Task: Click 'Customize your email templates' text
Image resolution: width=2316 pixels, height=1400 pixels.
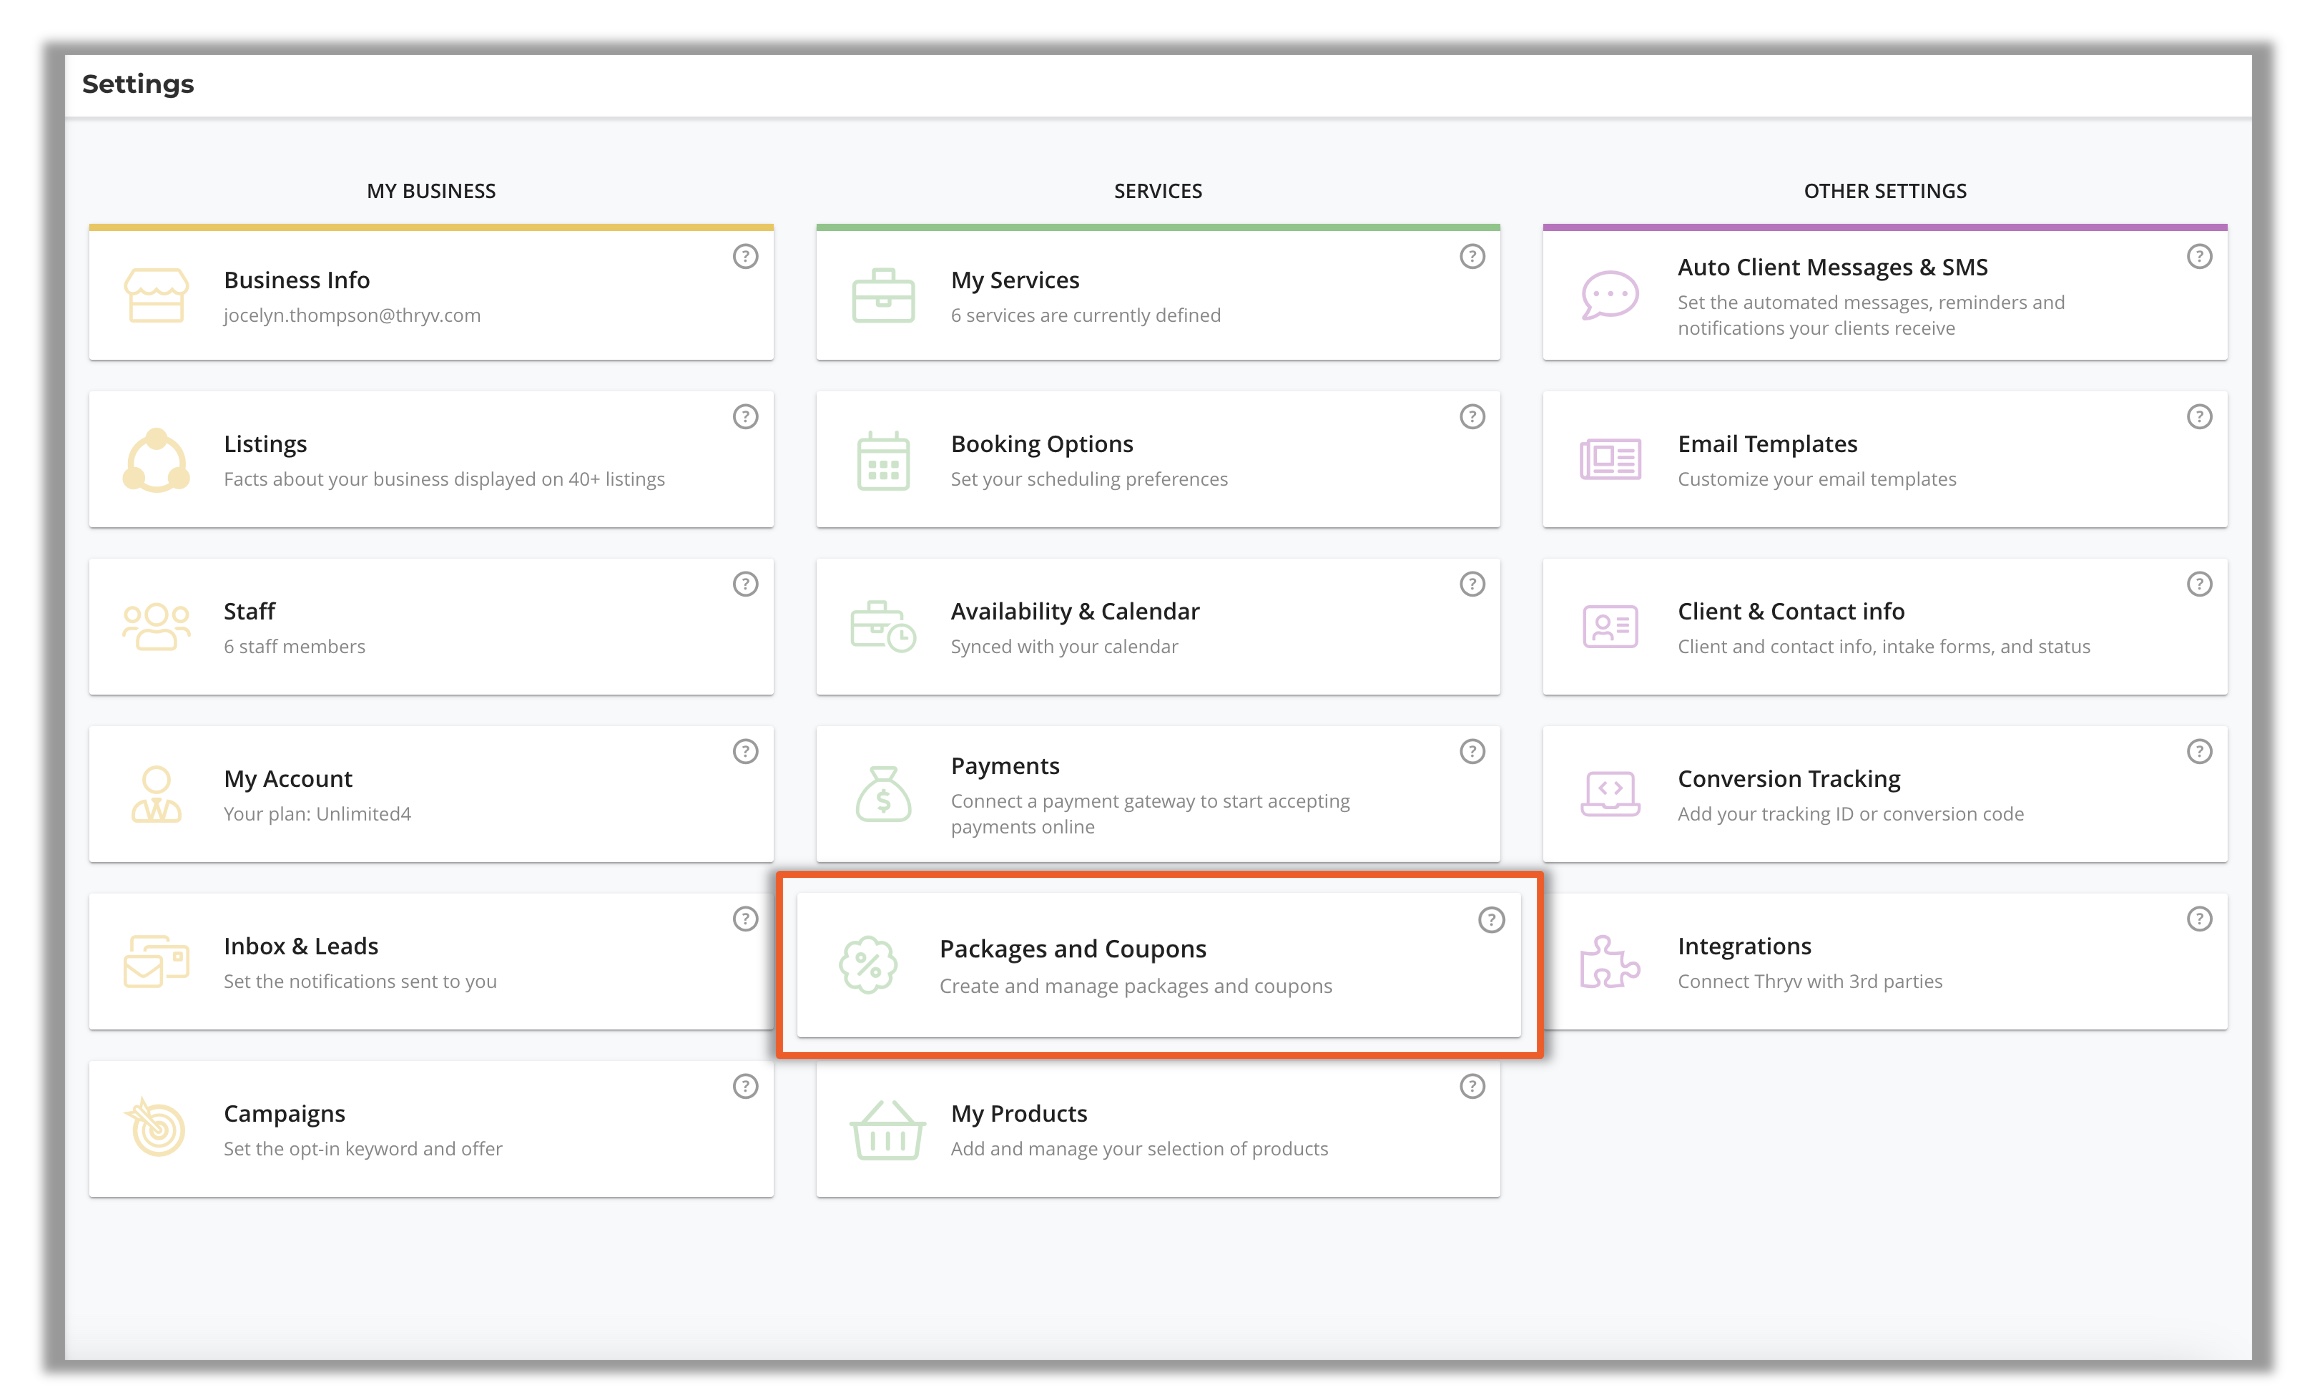Action: [1817, 480]
